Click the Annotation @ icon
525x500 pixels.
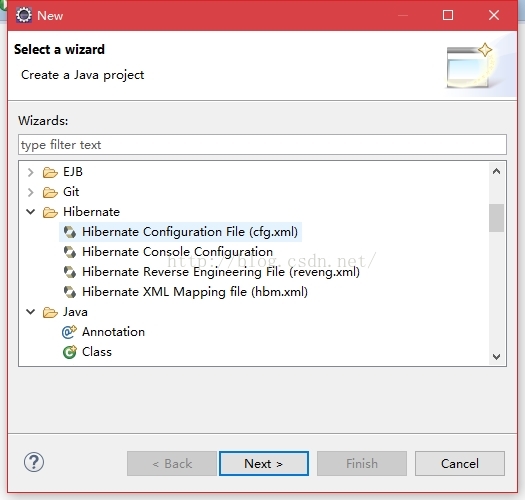click(69, 332)
